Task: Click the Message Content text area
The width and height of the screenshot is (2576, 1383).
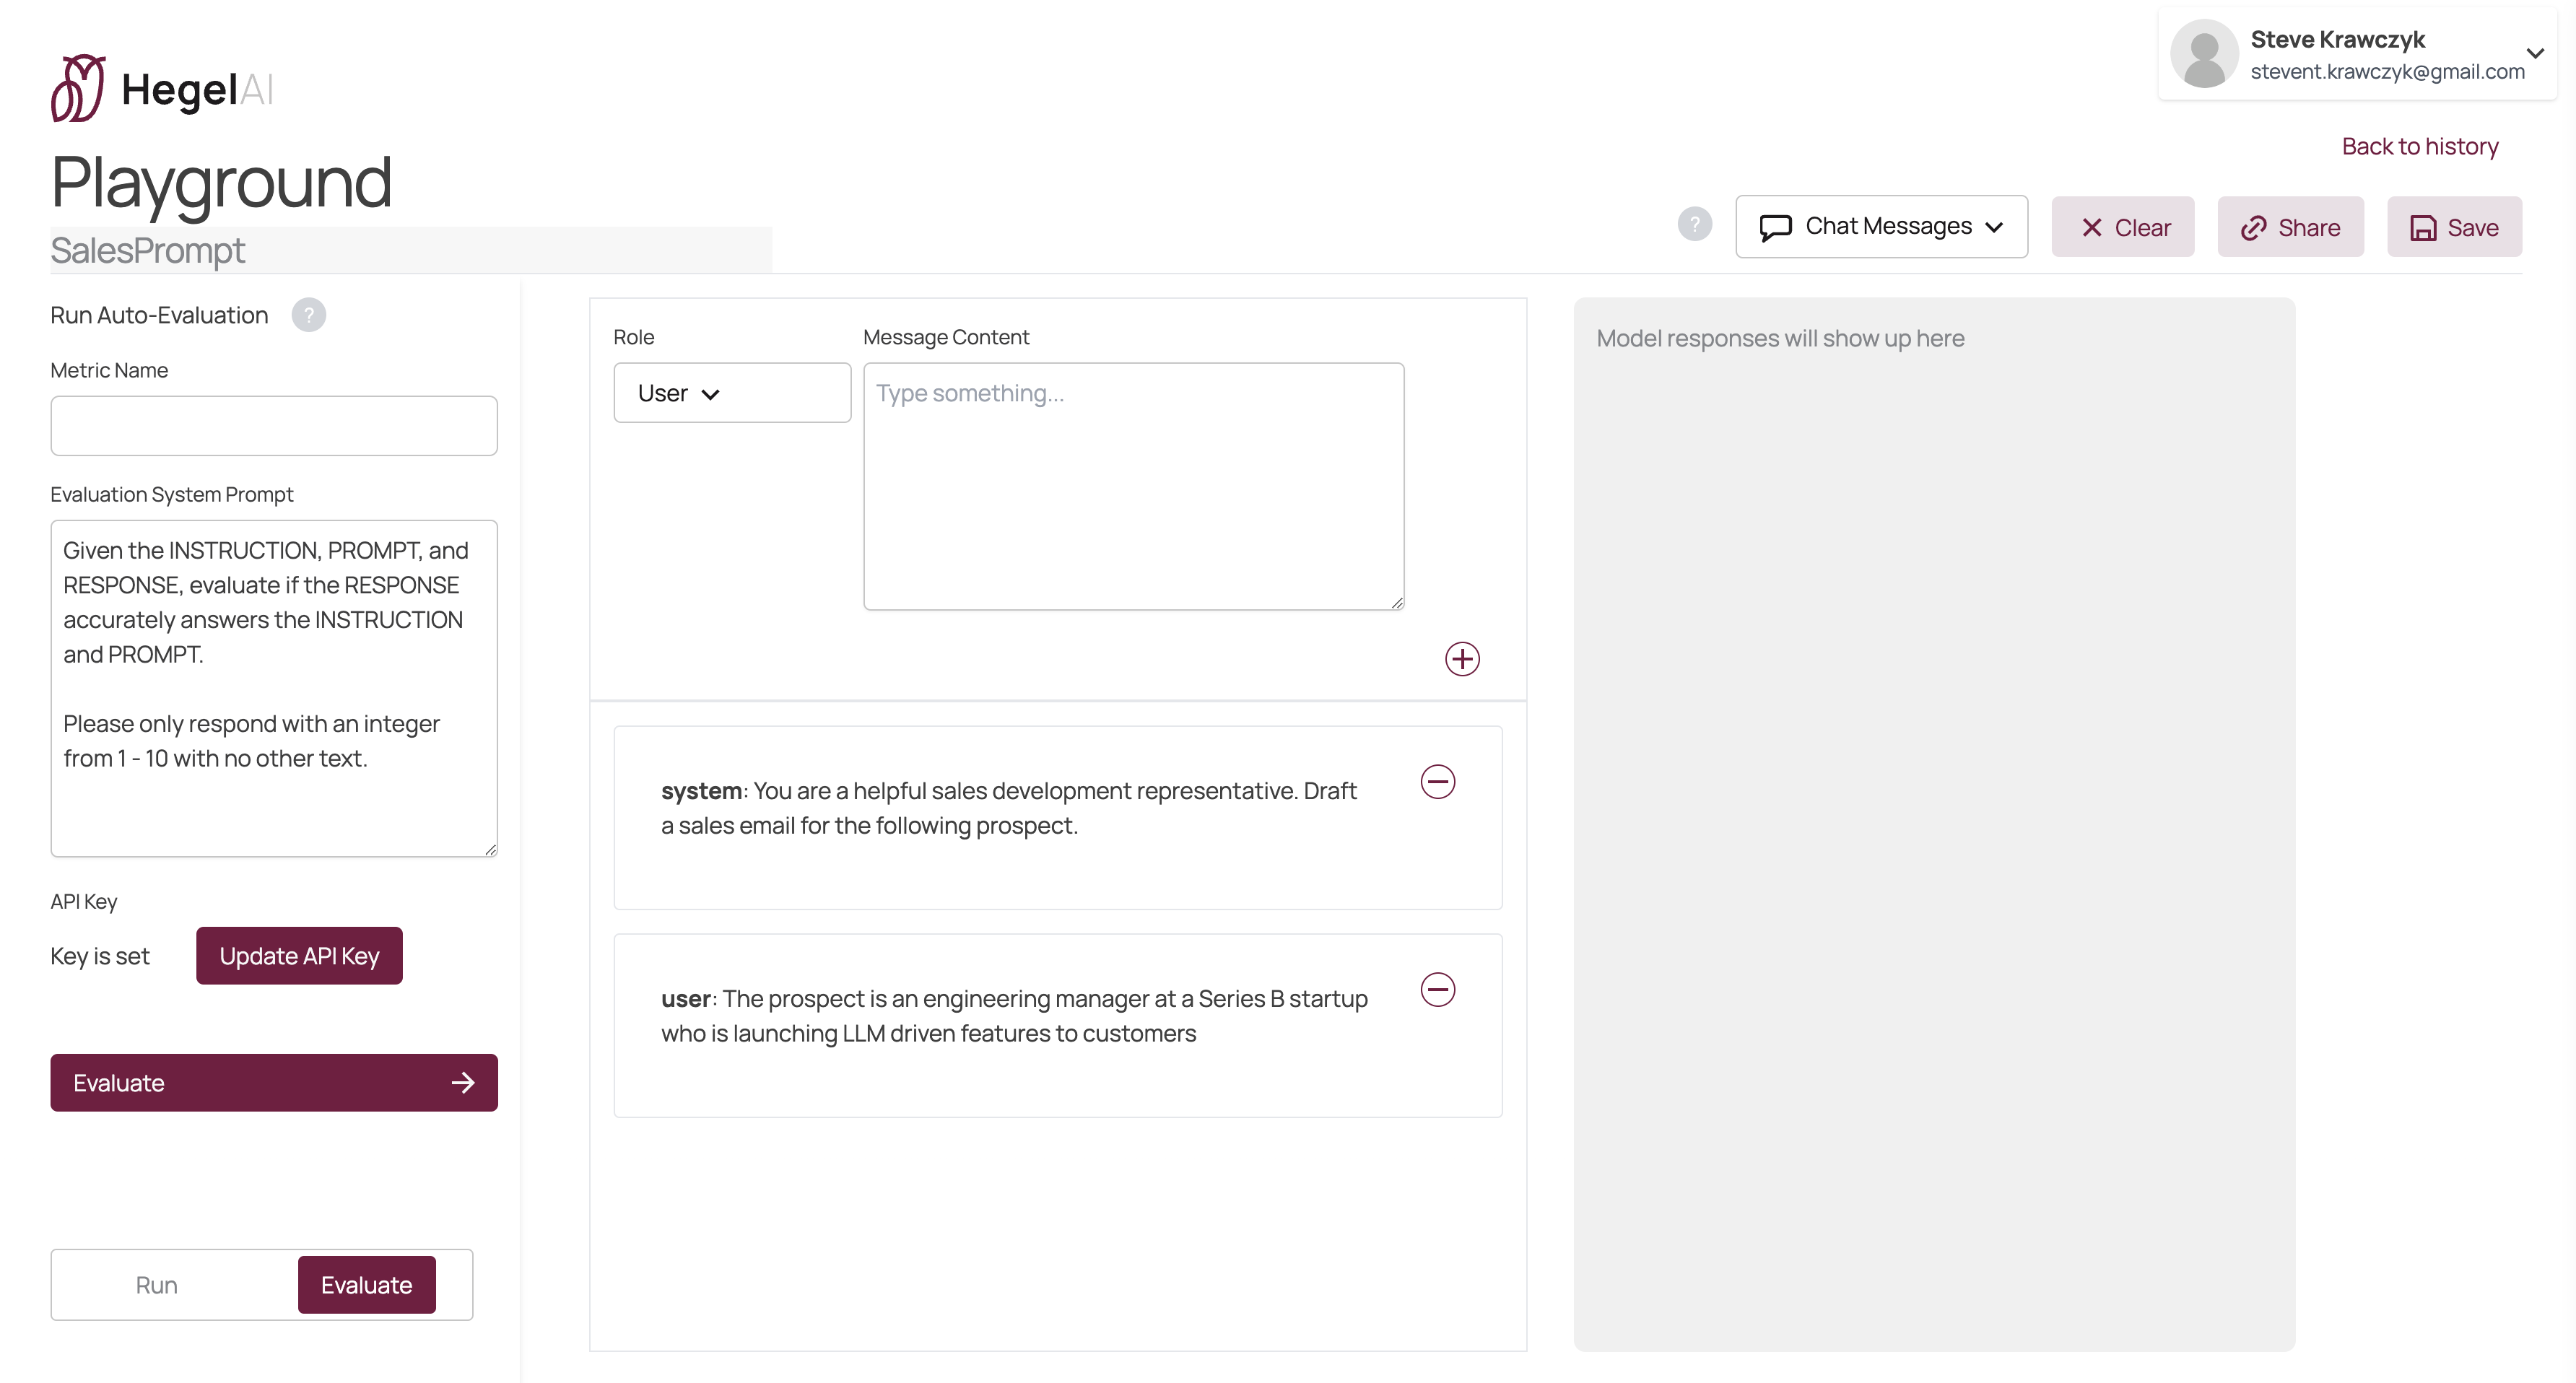Action: coord(1133,486)
